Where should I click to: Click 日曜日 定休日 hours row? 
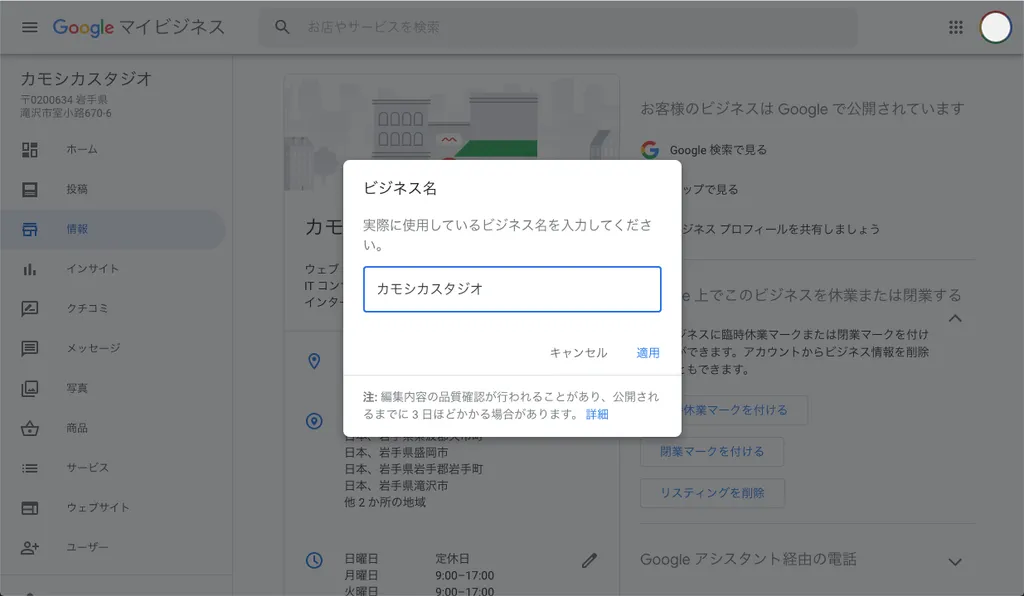(419, 559)
